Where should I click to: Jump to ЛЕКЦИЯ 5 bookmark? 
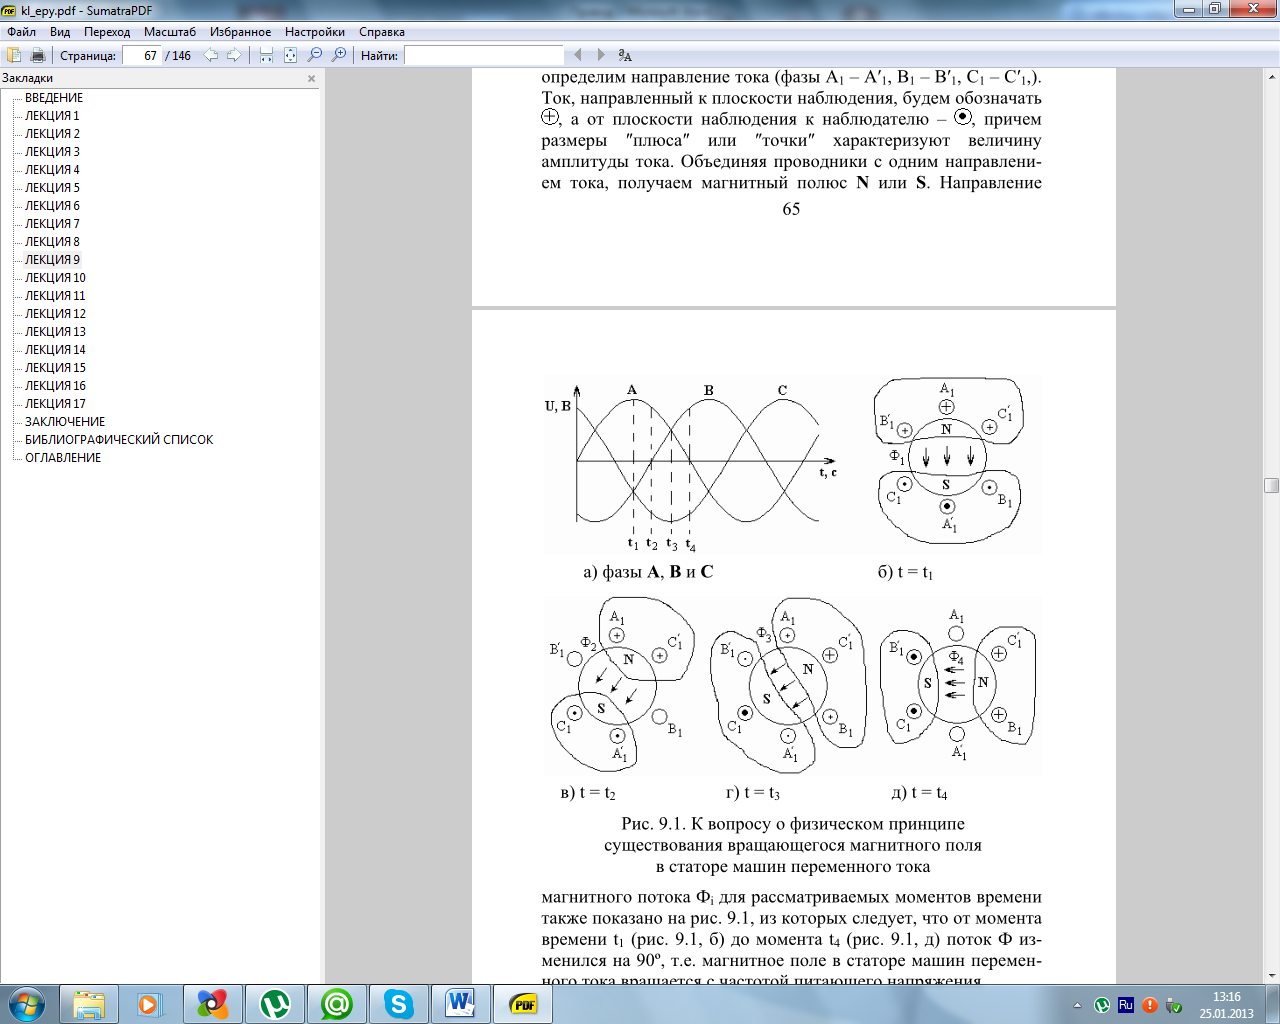point(52,188)
